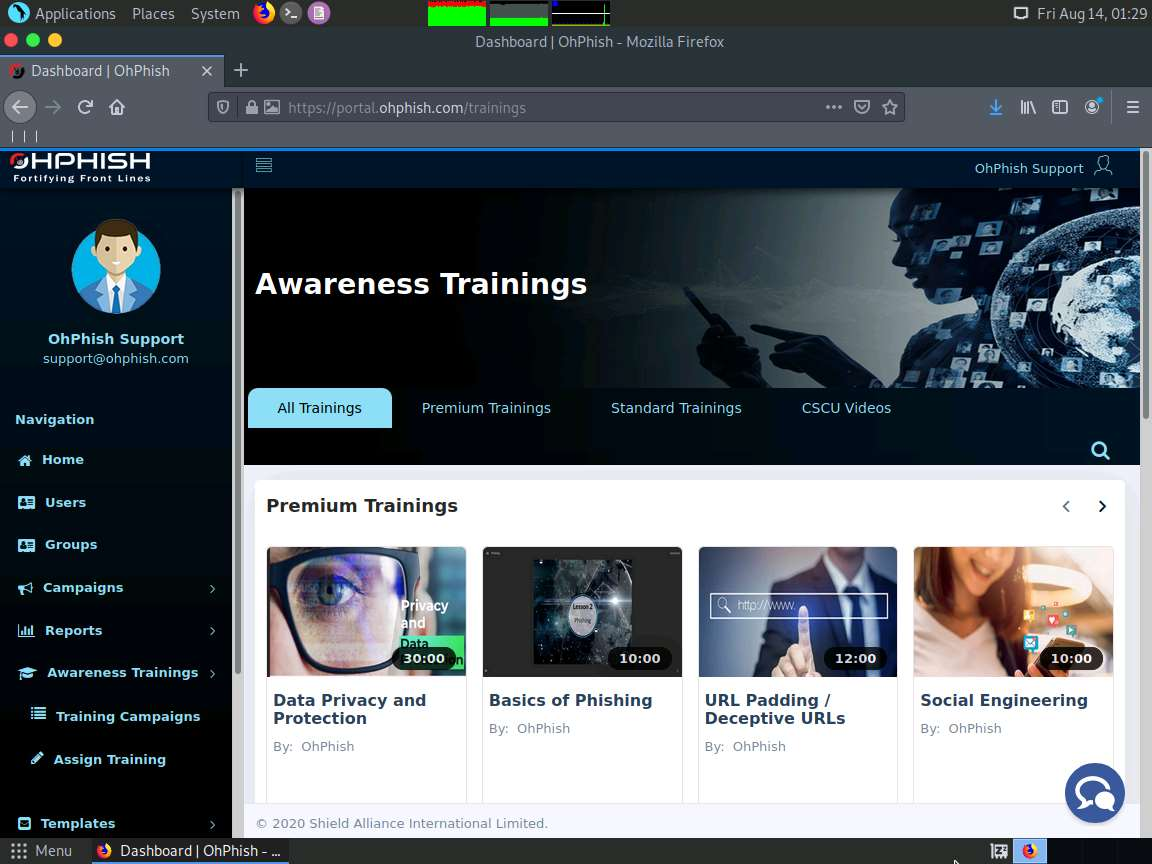Go to Home in navigation
This screenshot has height=864, width=1152.
coord(51,460)
